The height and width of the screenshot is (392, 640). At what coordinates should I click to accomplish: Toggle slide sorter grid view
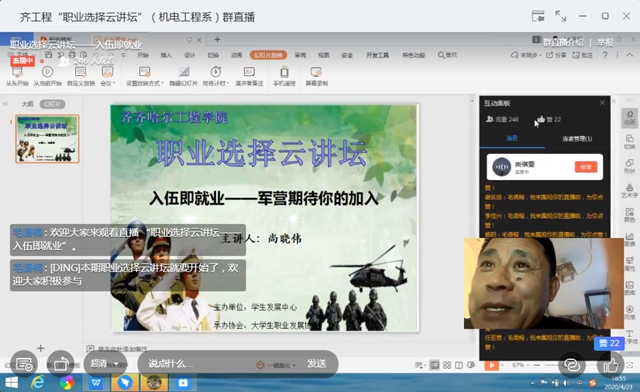[x=447, y=365]
